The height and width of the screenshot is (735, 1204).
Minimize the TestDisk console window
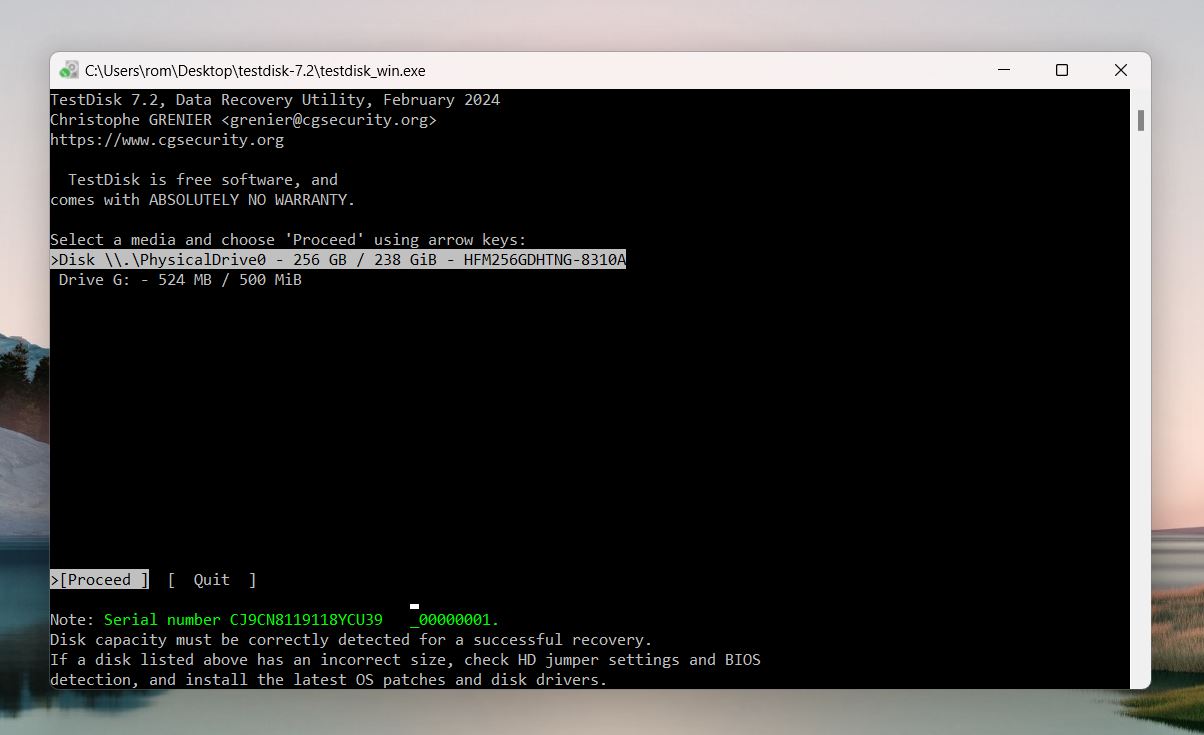point(1003,70)
